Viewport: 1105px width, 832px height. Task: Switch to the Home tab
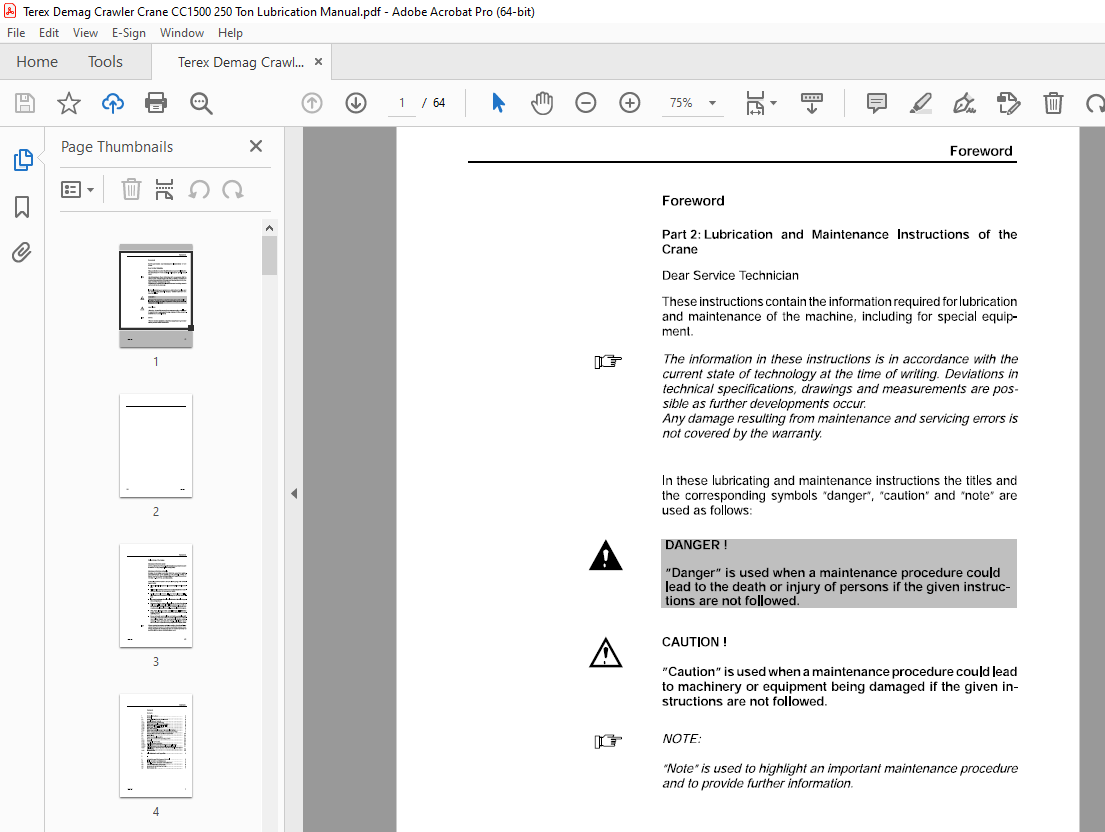(37, 62)
